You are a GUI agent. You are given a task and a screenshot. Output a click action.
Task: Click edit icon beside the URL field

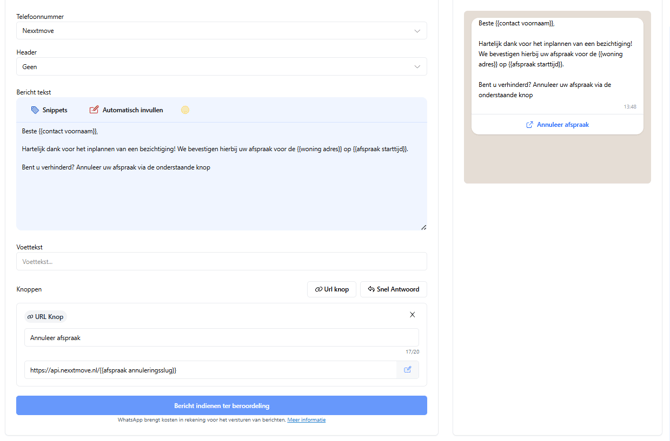[407, 370]
